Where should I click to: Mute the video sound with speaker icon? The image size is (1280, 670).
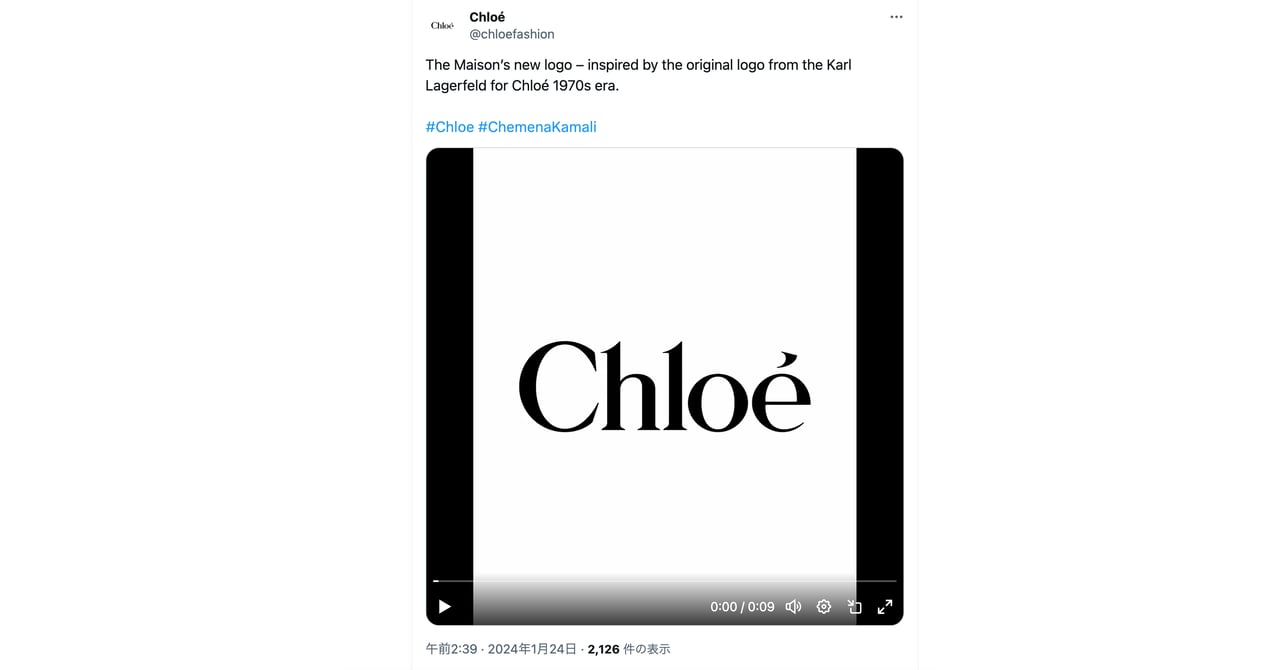click(x=793, y=607)
